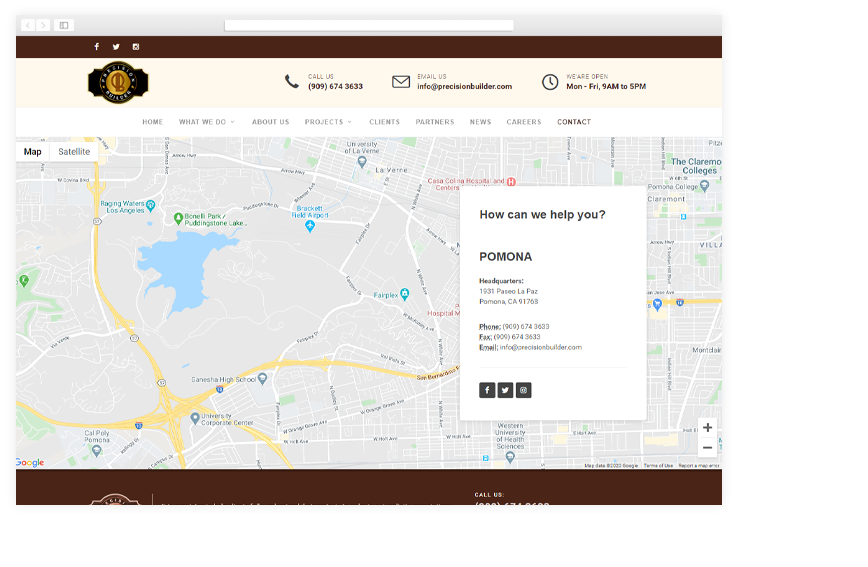Expand the What We Do menu arrow

point(232,122)
